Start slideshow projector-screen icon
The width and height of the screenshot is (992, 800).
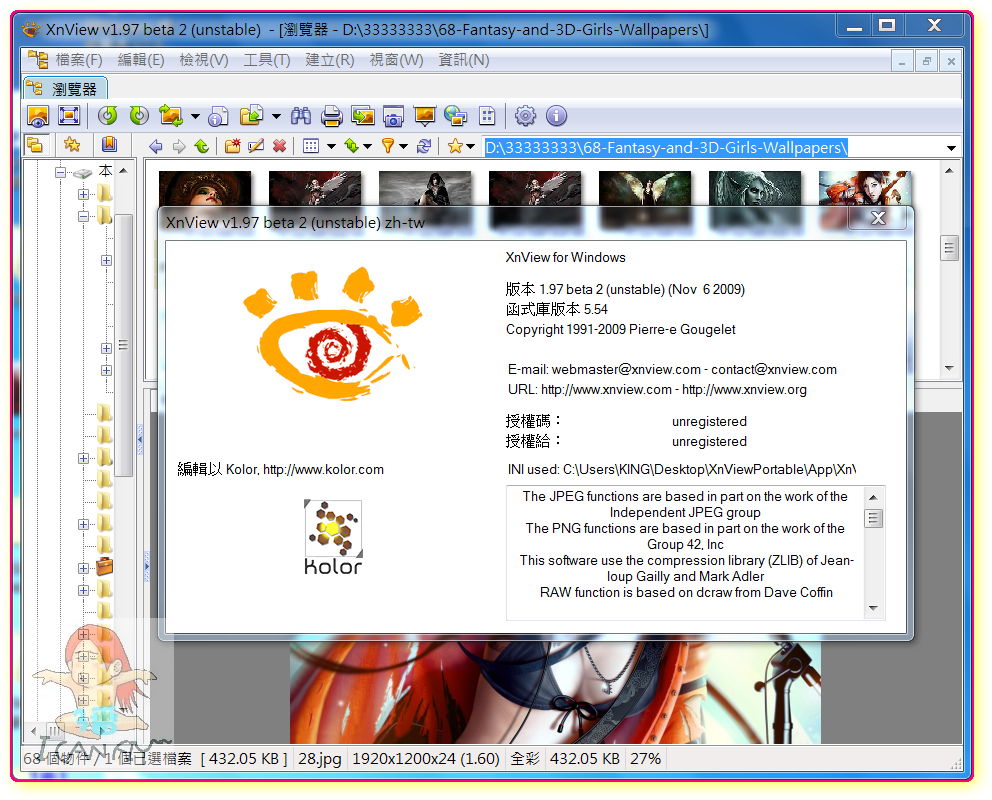click(x=425, y=116)
